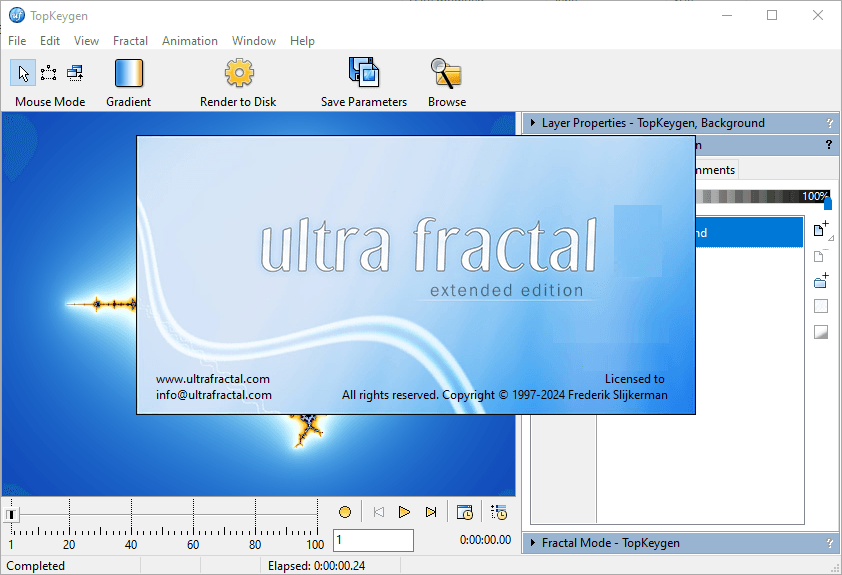Click help question mark for Layer Properties
The image size is (842, 575).
[x=829, y=123]
